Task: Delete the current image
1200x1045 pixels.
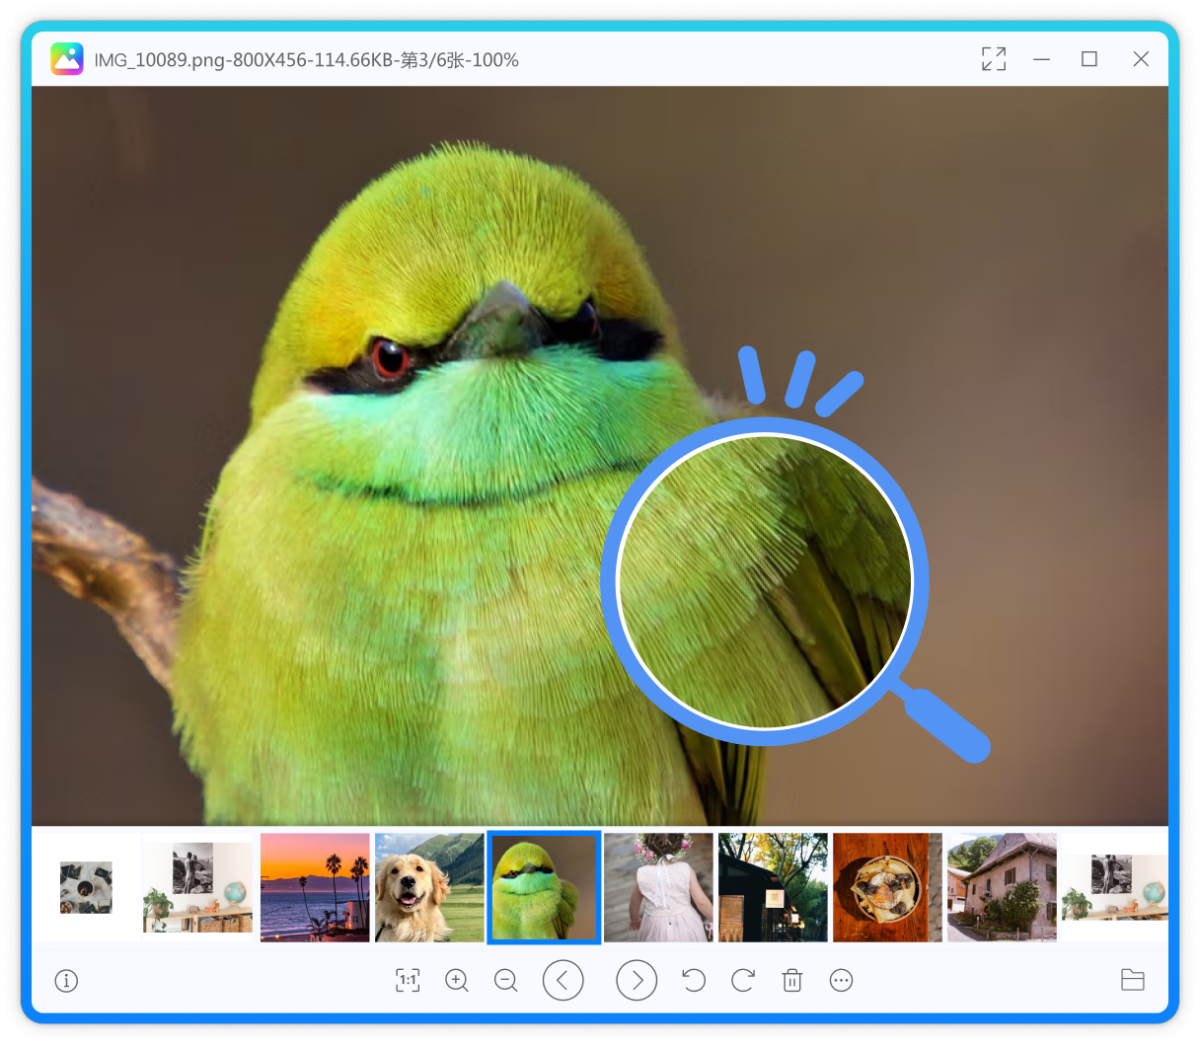Action: pos(792,980)
